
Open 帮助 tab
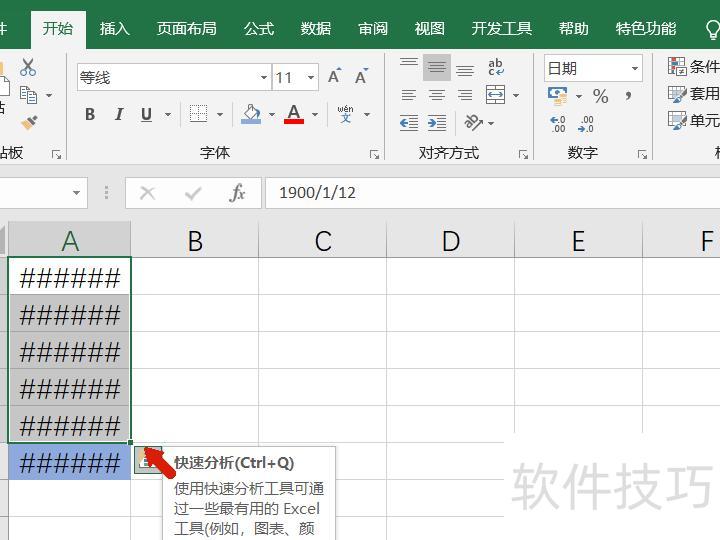(x=574, y=28)
